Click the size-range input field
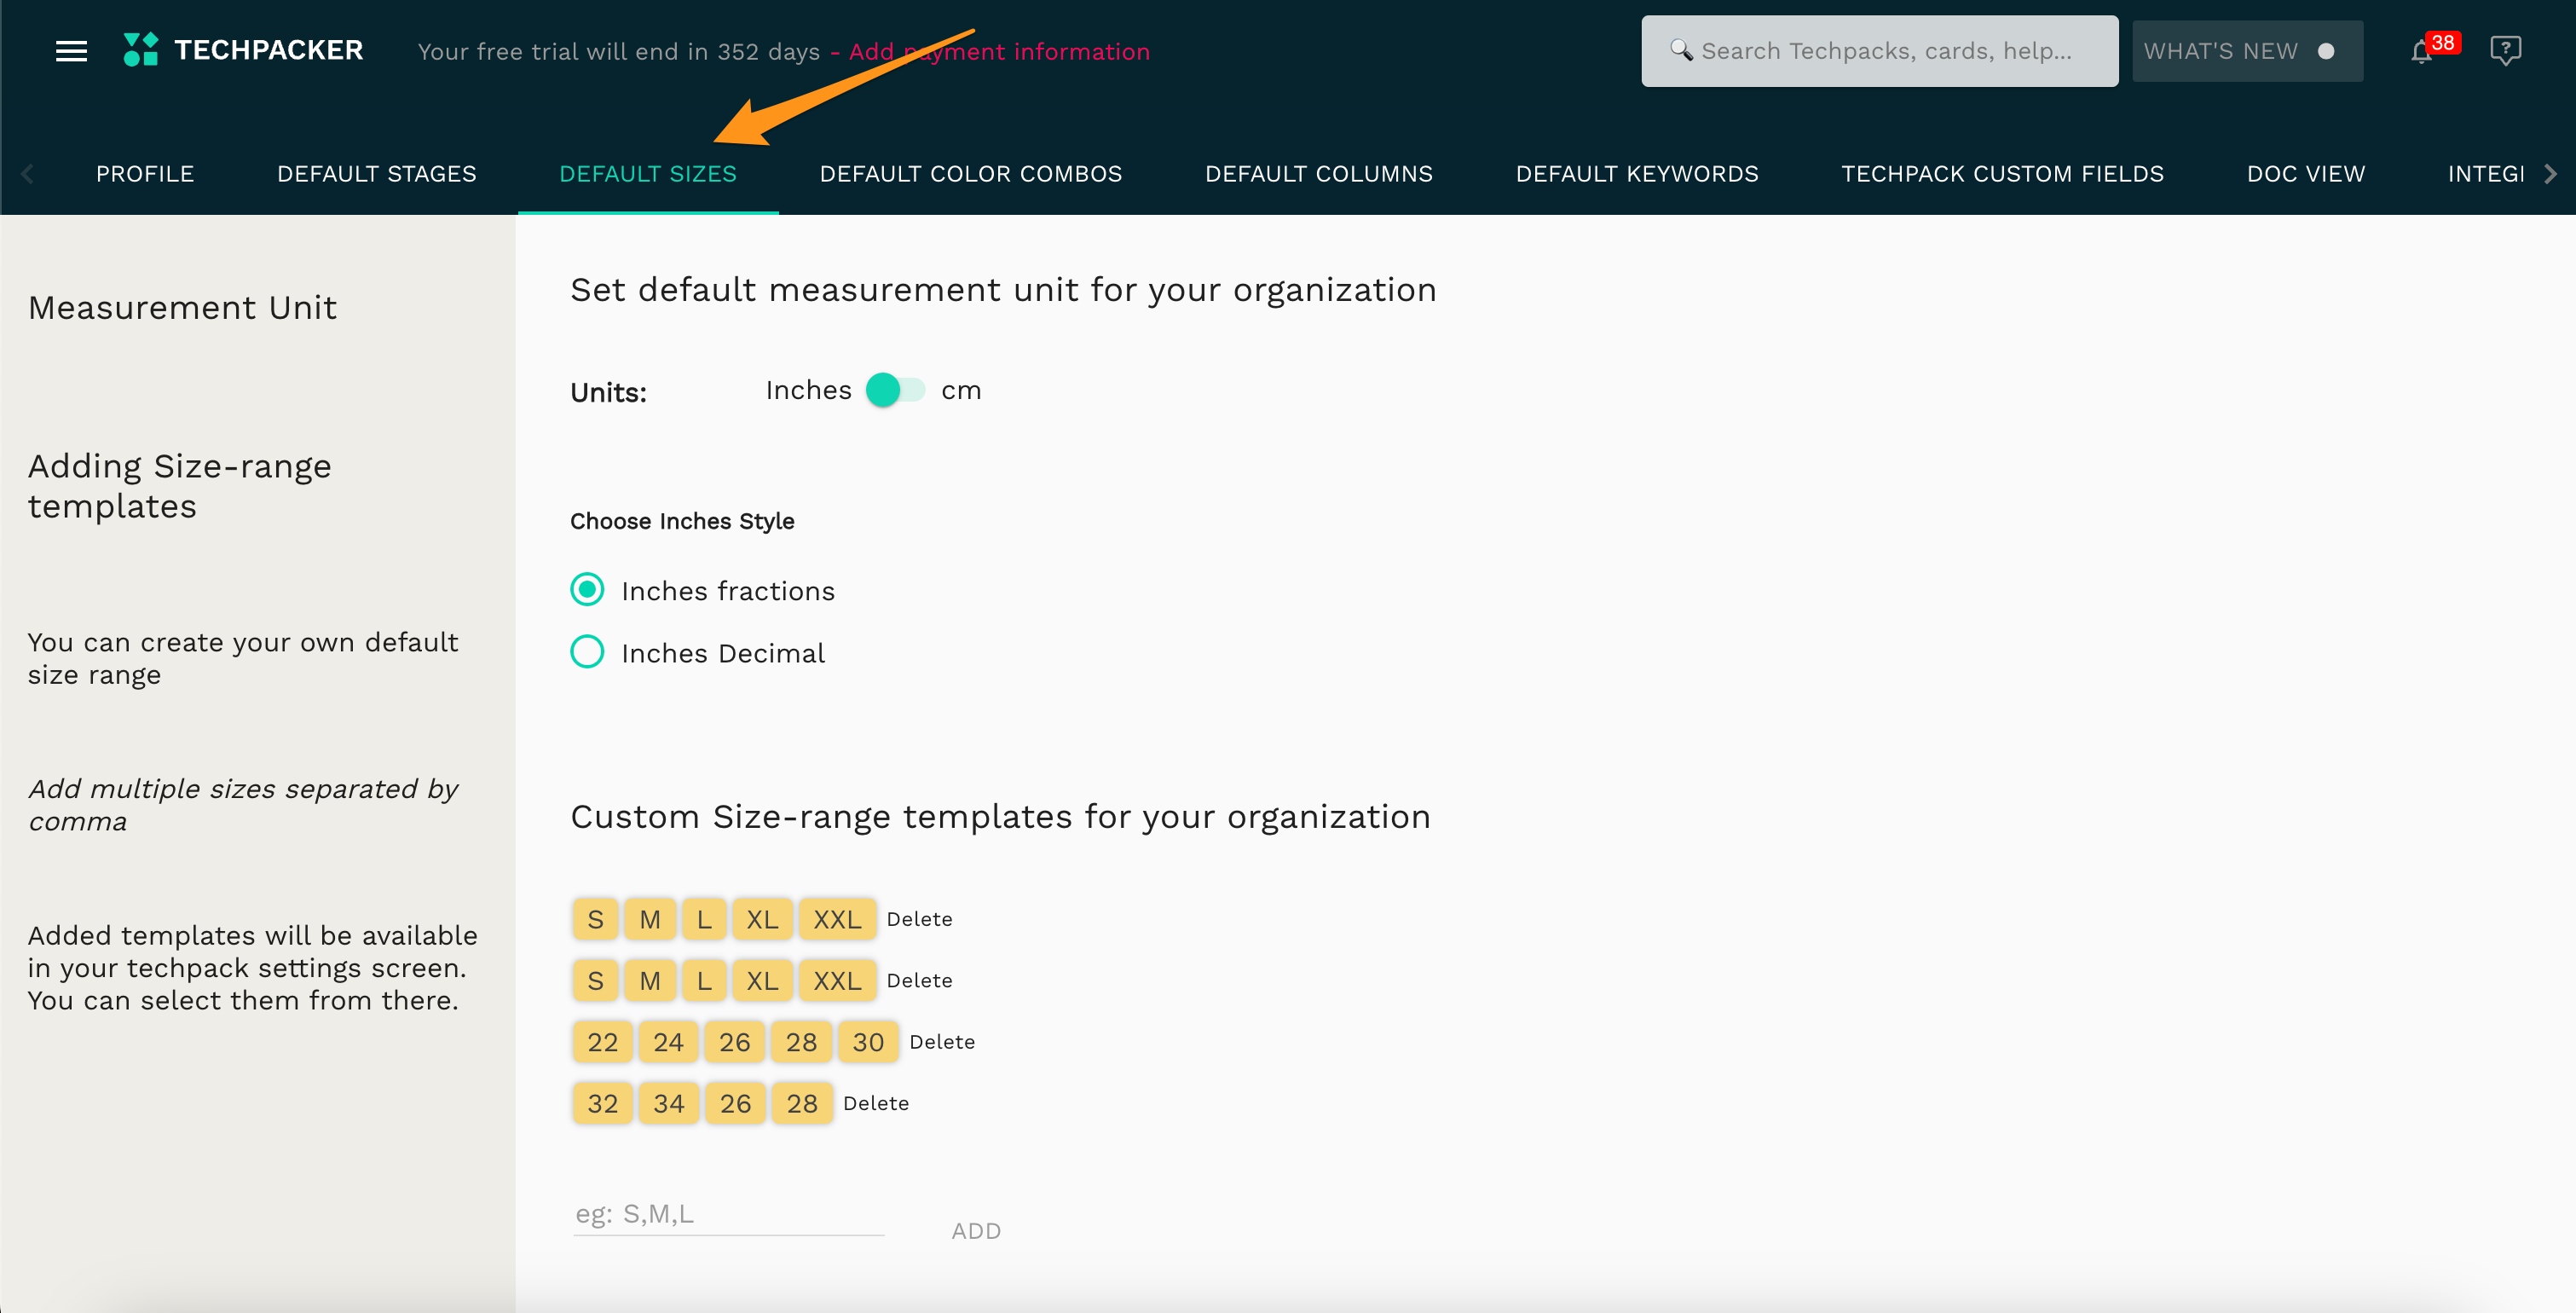 (728, 1214)
